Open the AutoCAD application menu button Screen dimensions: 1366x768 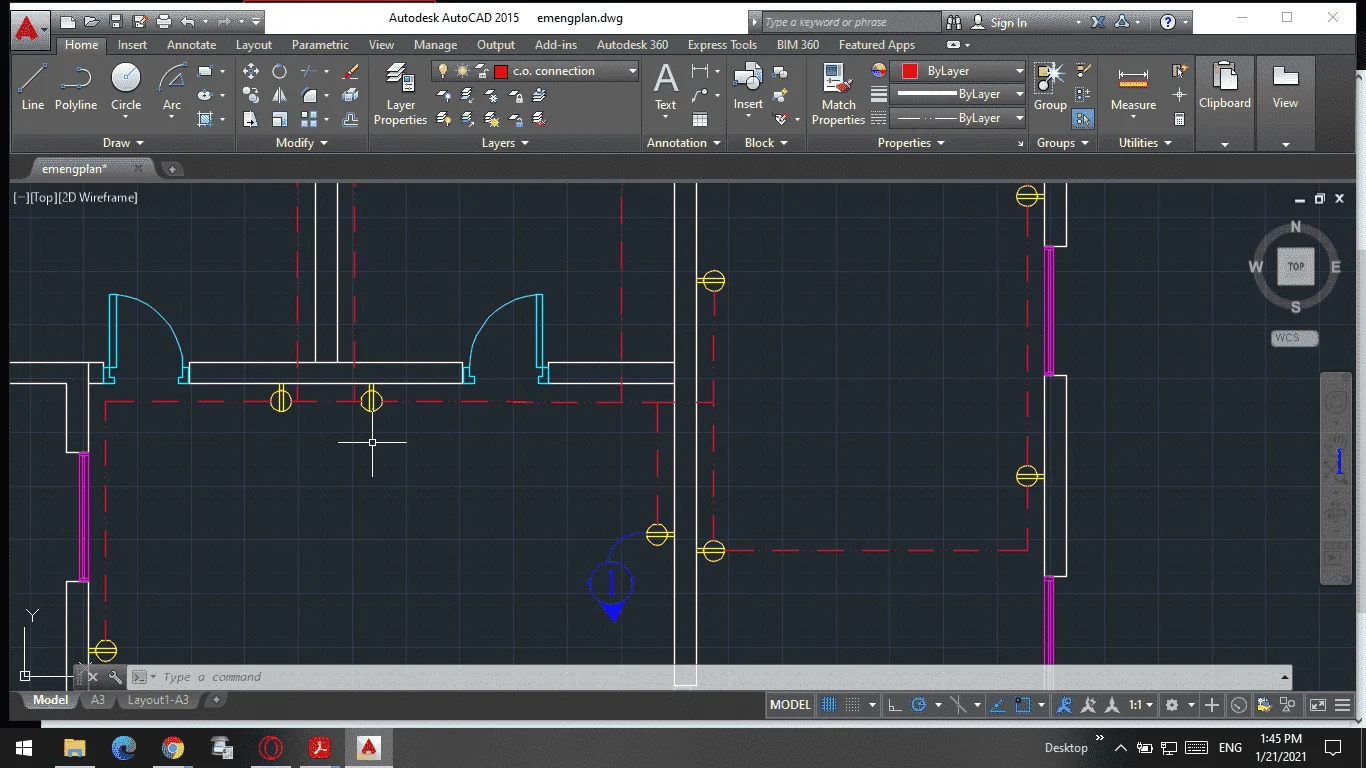29,29
